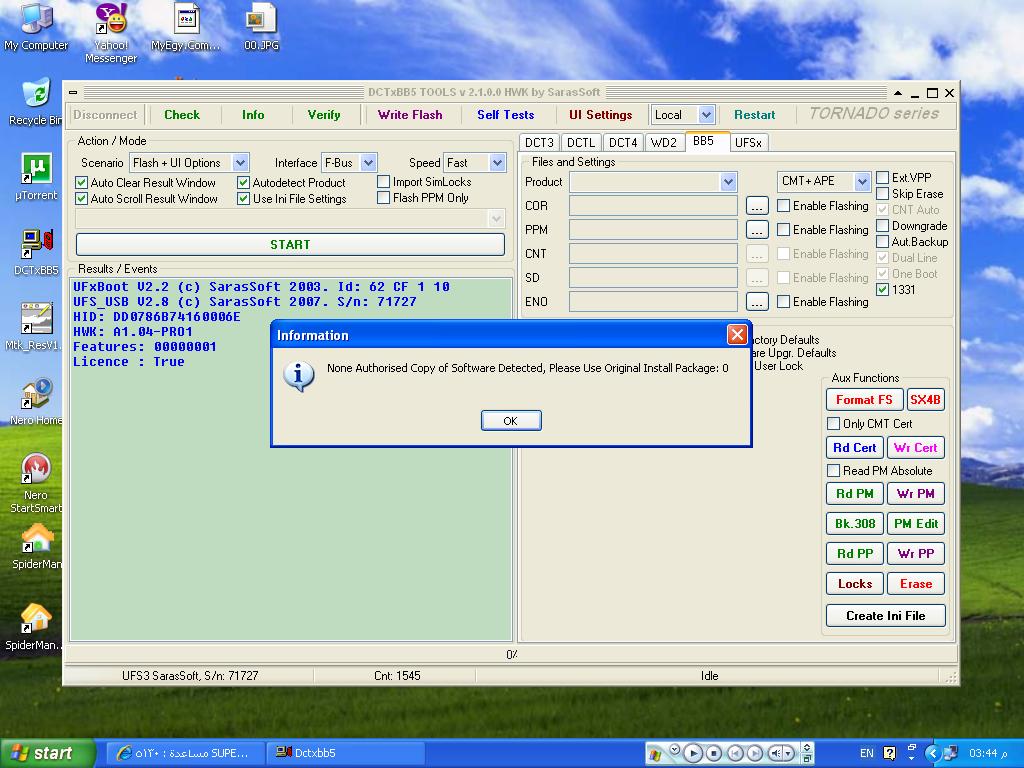
Task: Switch to the DCT3 tab
Action: click(539, 142)
